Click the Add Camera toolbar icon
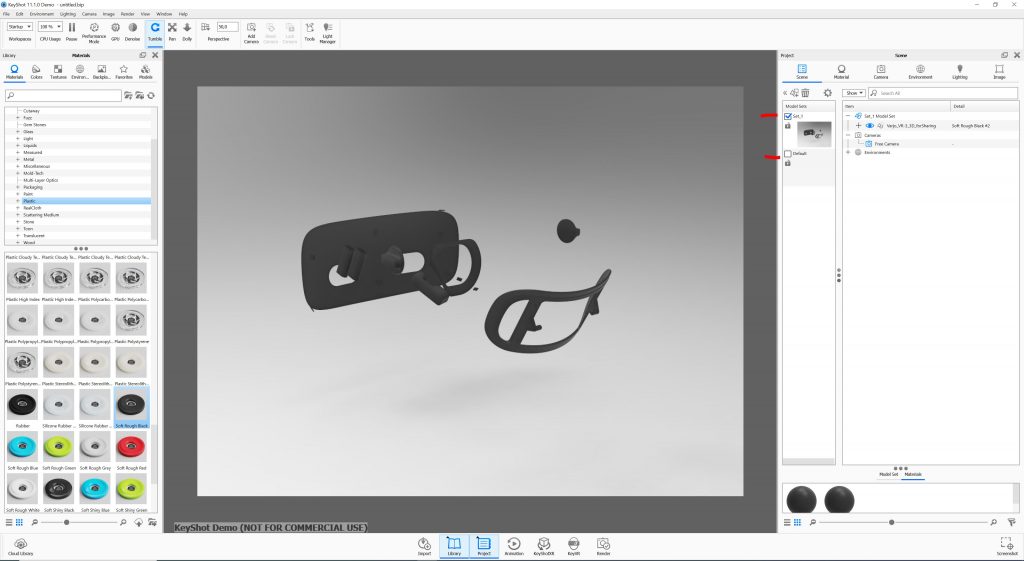Viewport: 1024px width, 561px height. [x=251, y=31]
